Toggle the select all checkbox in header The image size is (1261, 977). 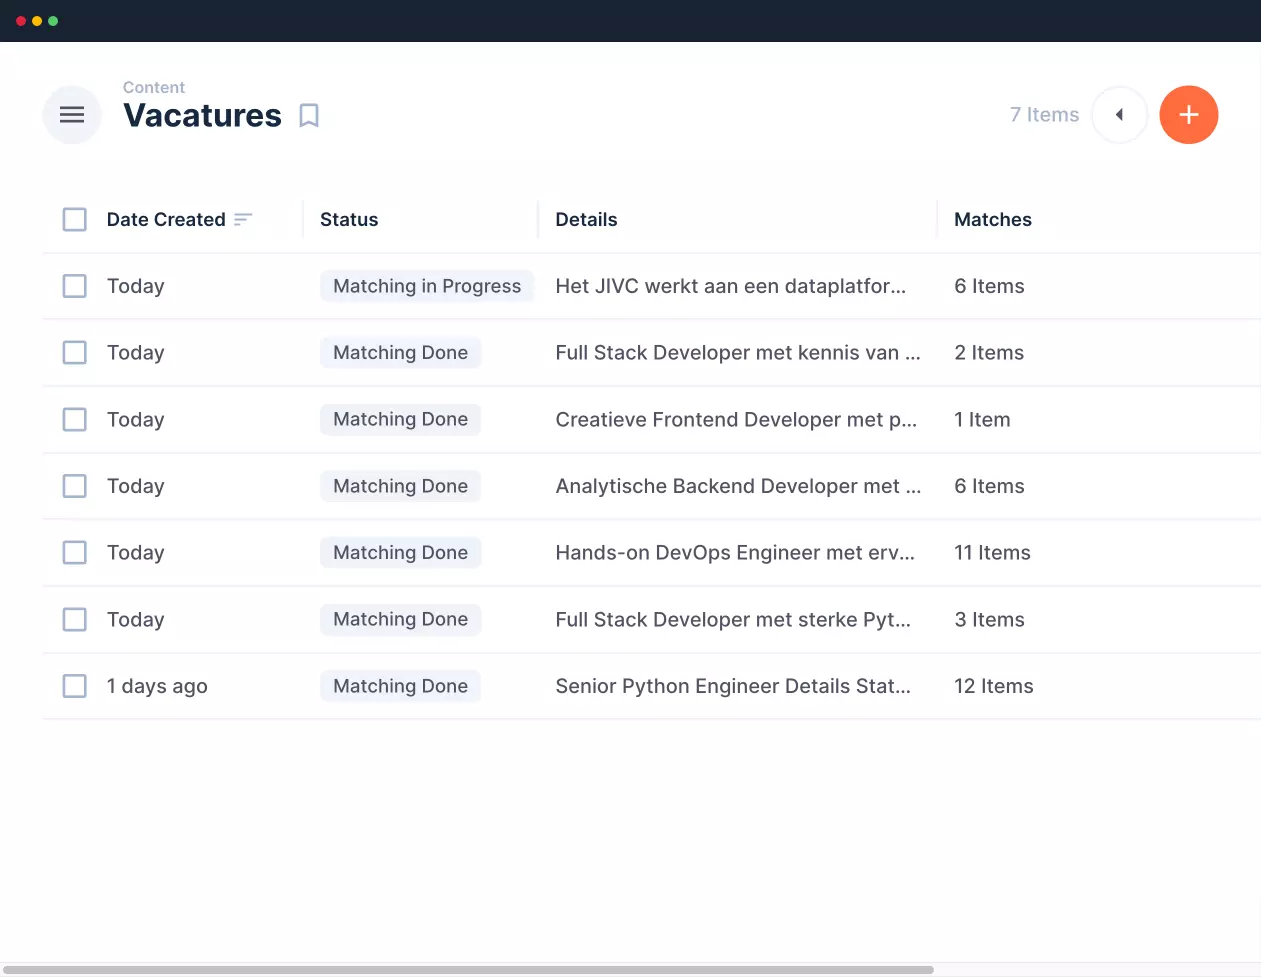[x=75, y=220]
